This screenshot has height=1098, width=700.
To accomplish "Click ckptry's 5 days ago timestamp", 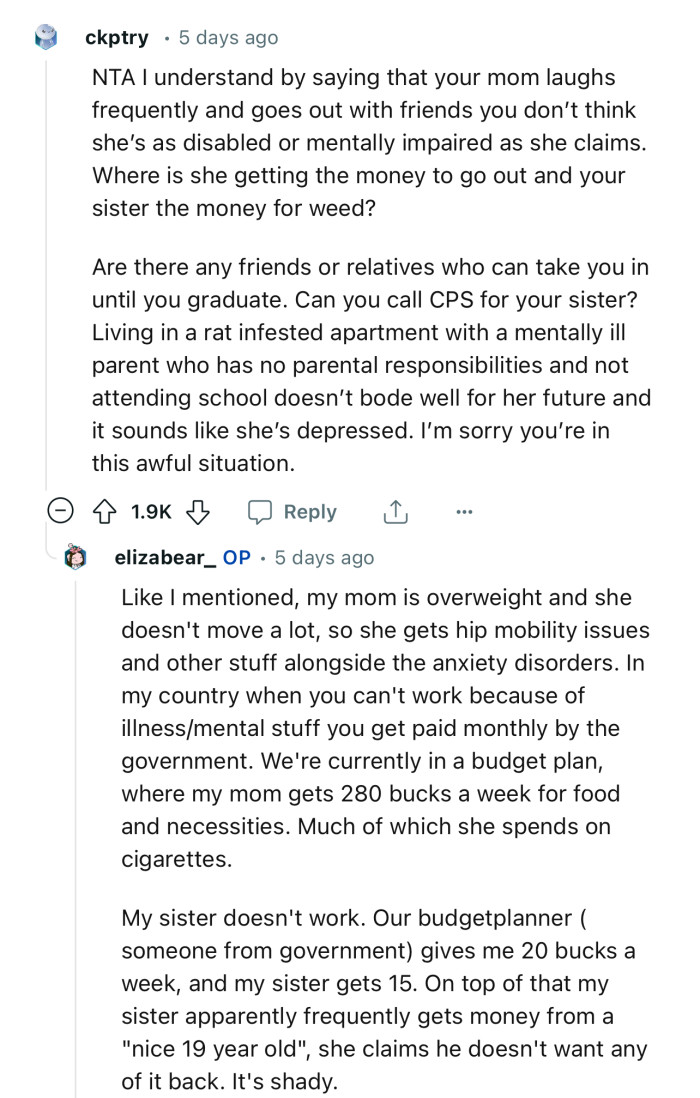I will tap(227, 37).
